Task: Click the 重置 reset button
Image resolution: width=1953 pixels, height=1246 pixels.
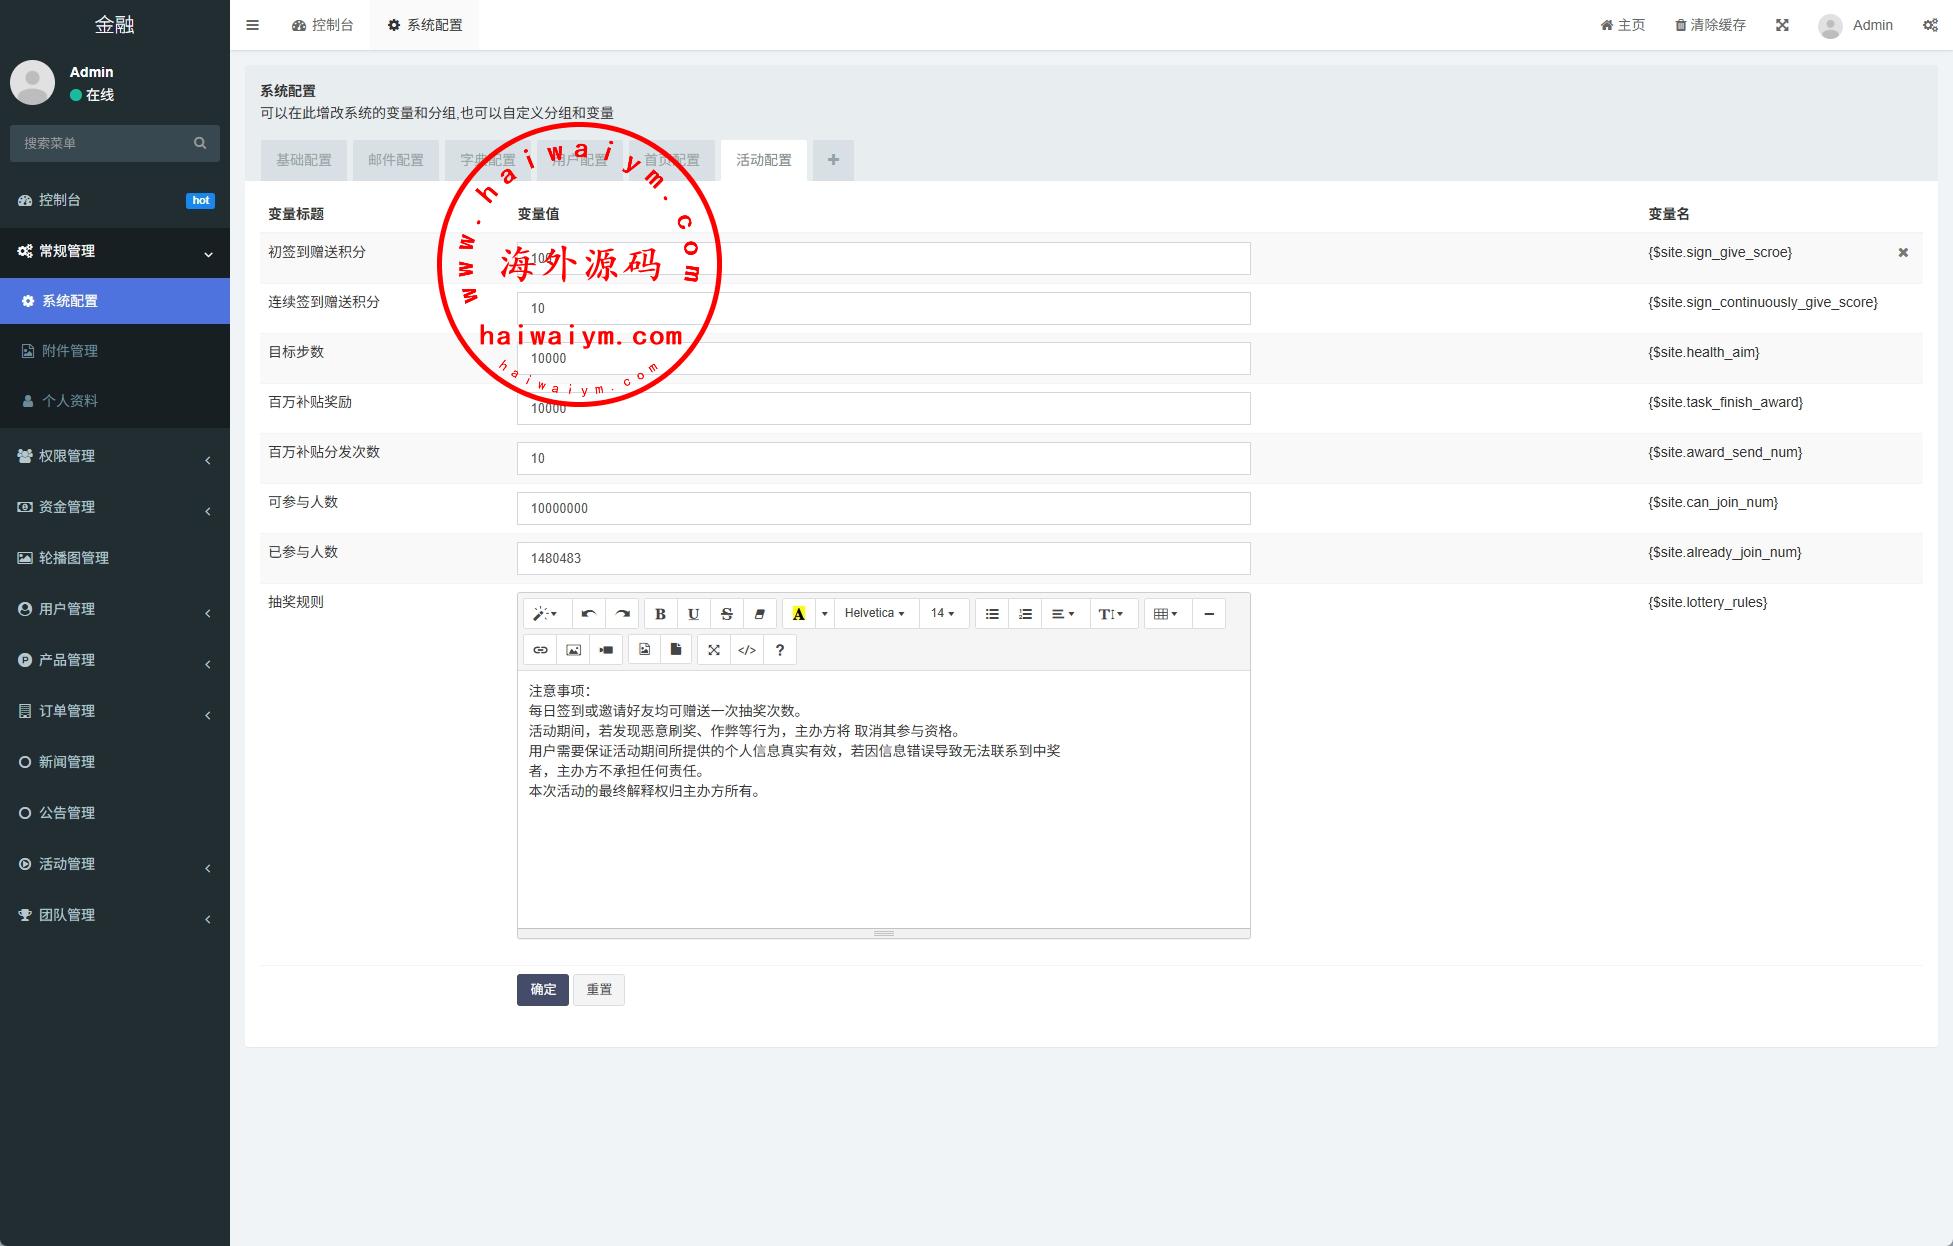Action: [599, 989]
